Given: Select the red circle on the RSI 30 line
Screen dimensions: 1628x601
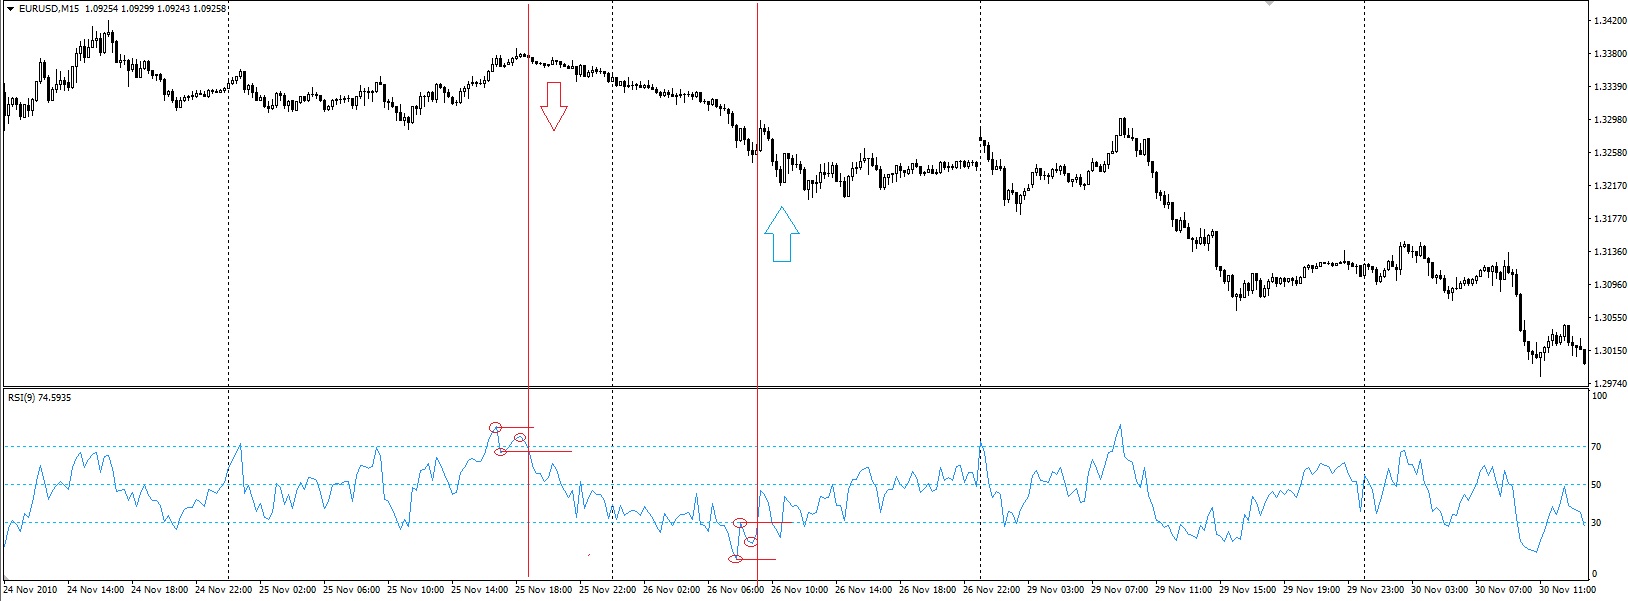Looking at the screenshot, I should [x=740, y=523].
